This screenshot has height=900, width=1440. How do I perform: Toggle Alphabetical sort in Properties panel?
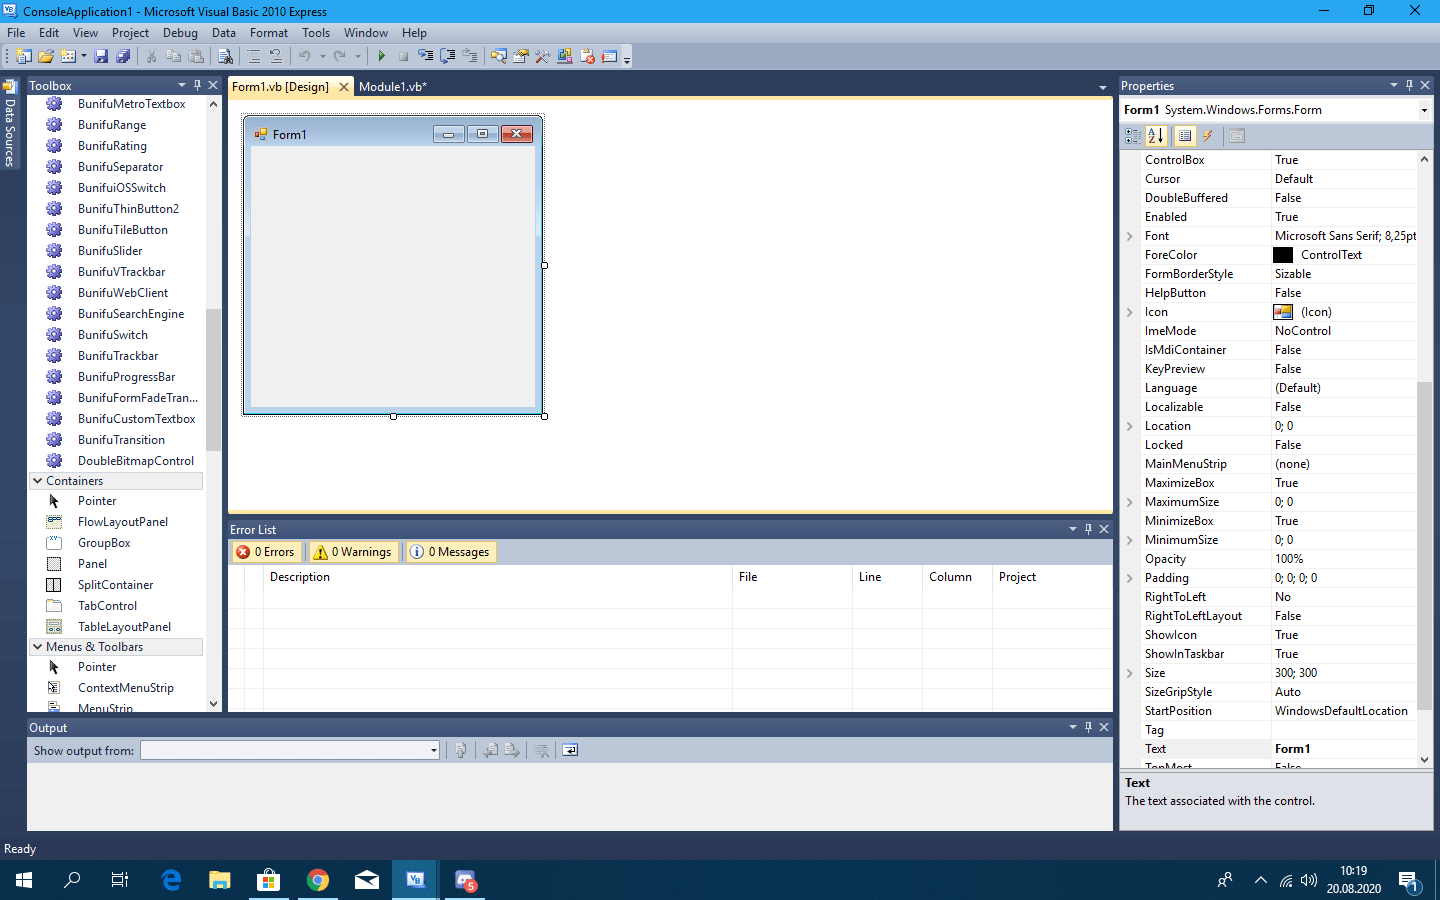[1156, 136]
